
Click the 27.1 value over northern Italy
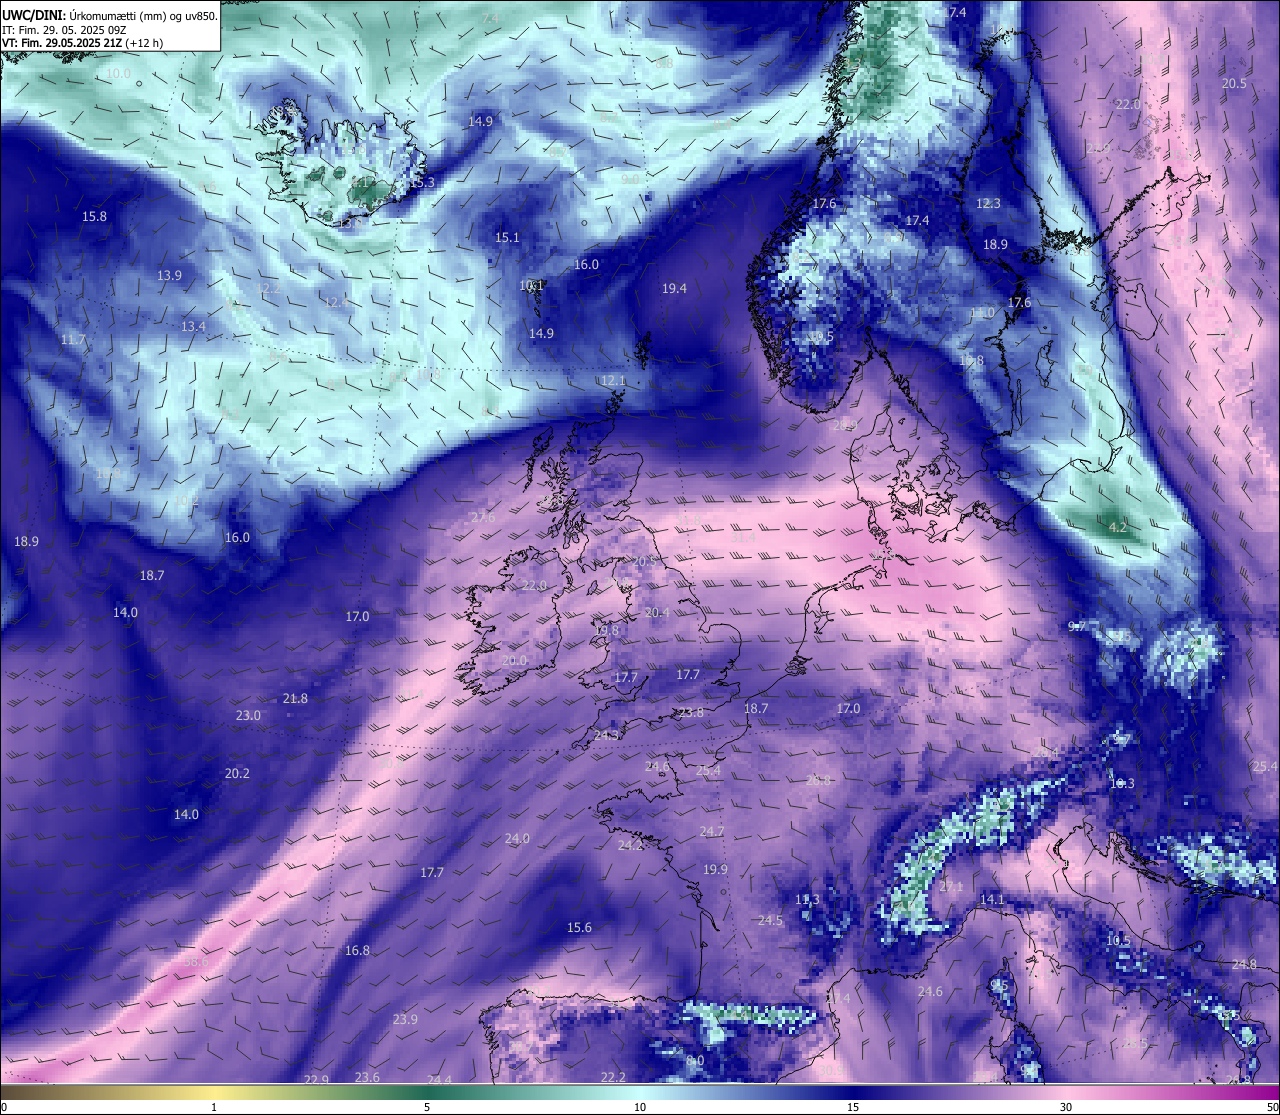951,887
